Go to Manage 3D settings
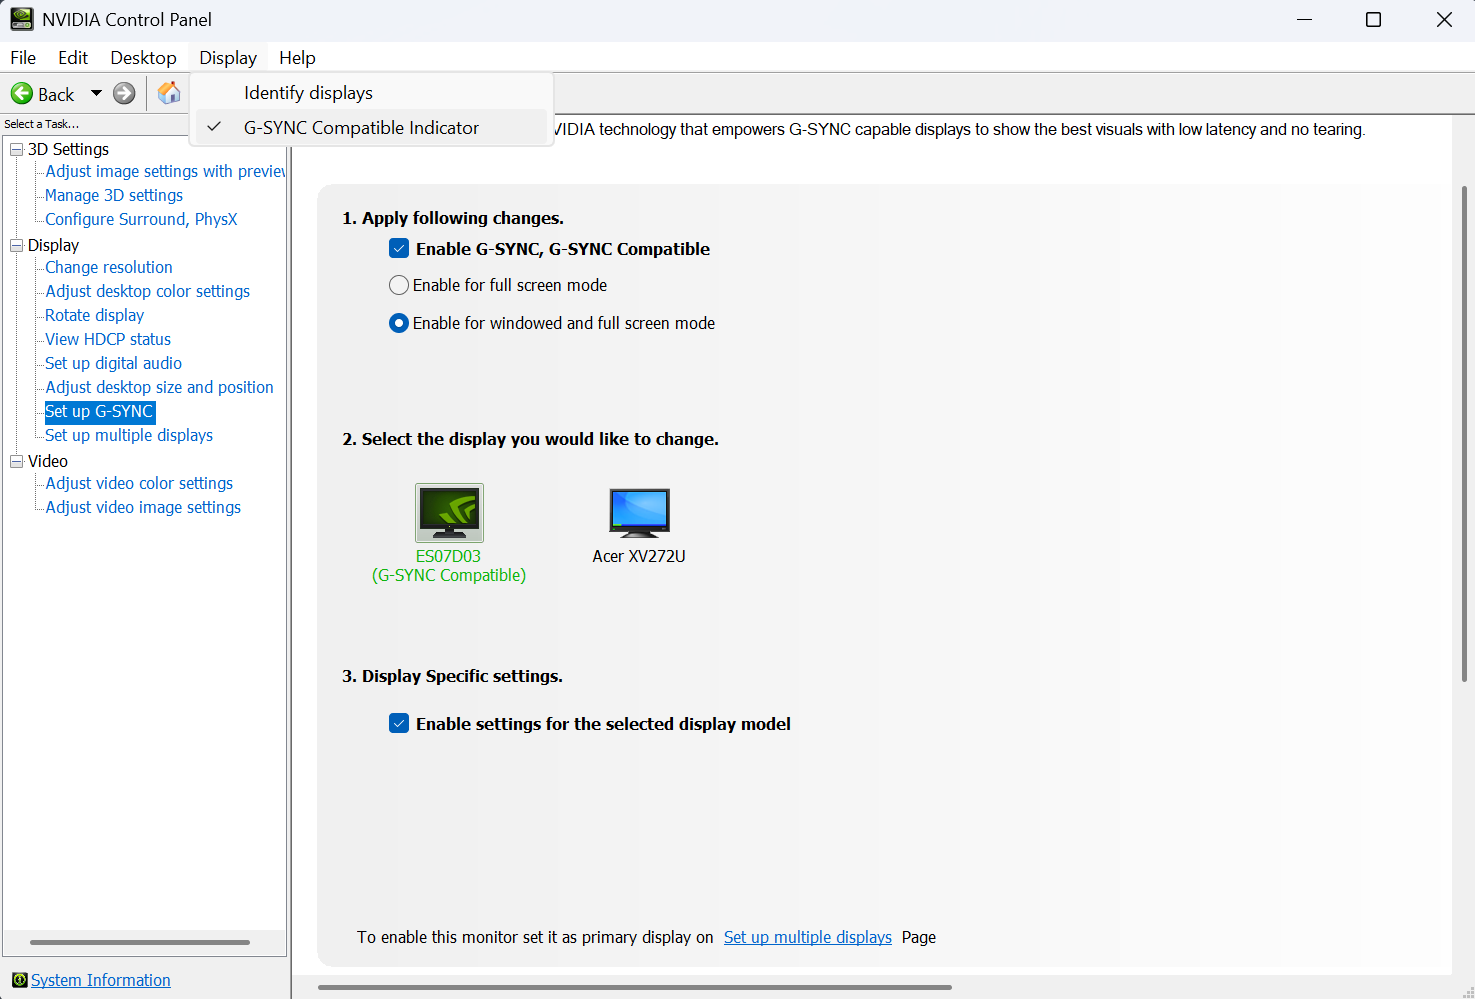The height and width of the screenshot is (999, 1475). 114,196
